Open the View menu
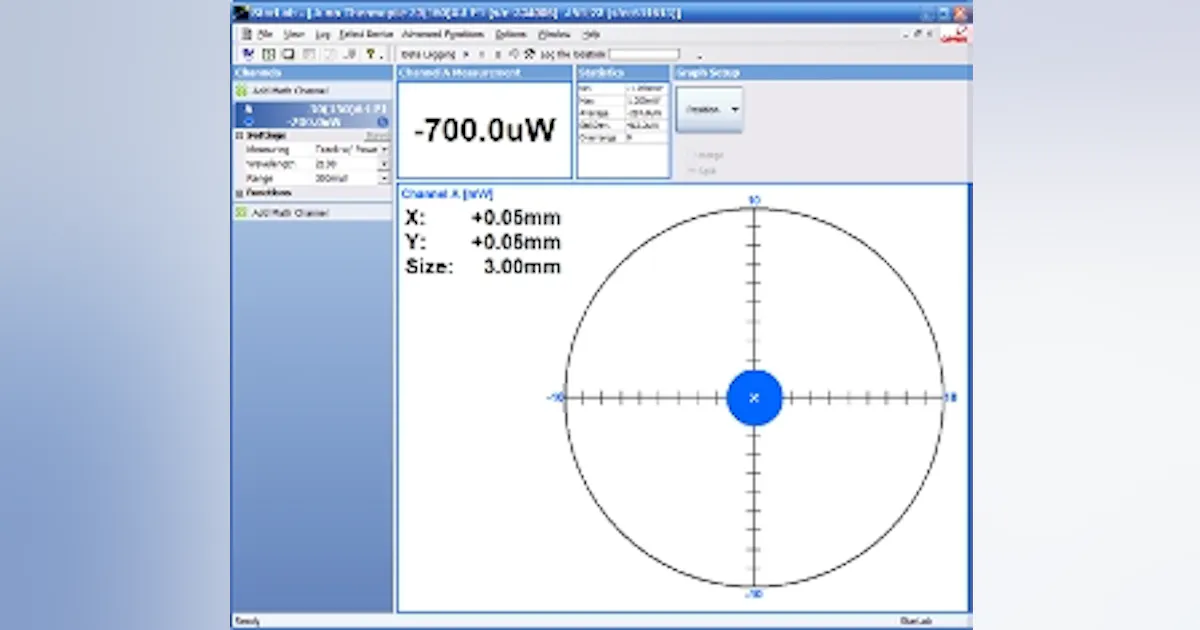The width and height of the screenshot is (1200, 630). (294, 34)
